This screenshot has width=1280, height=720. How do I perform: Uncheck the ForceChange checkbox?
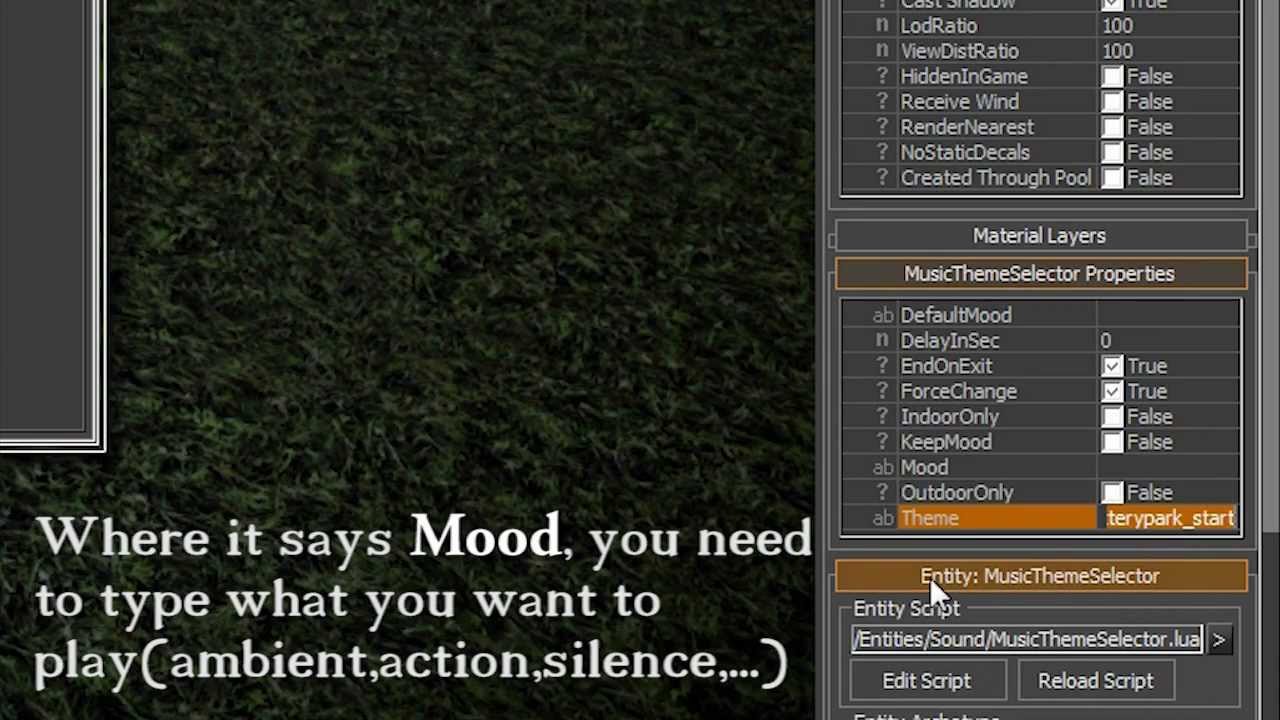[x=1113, y=392]
